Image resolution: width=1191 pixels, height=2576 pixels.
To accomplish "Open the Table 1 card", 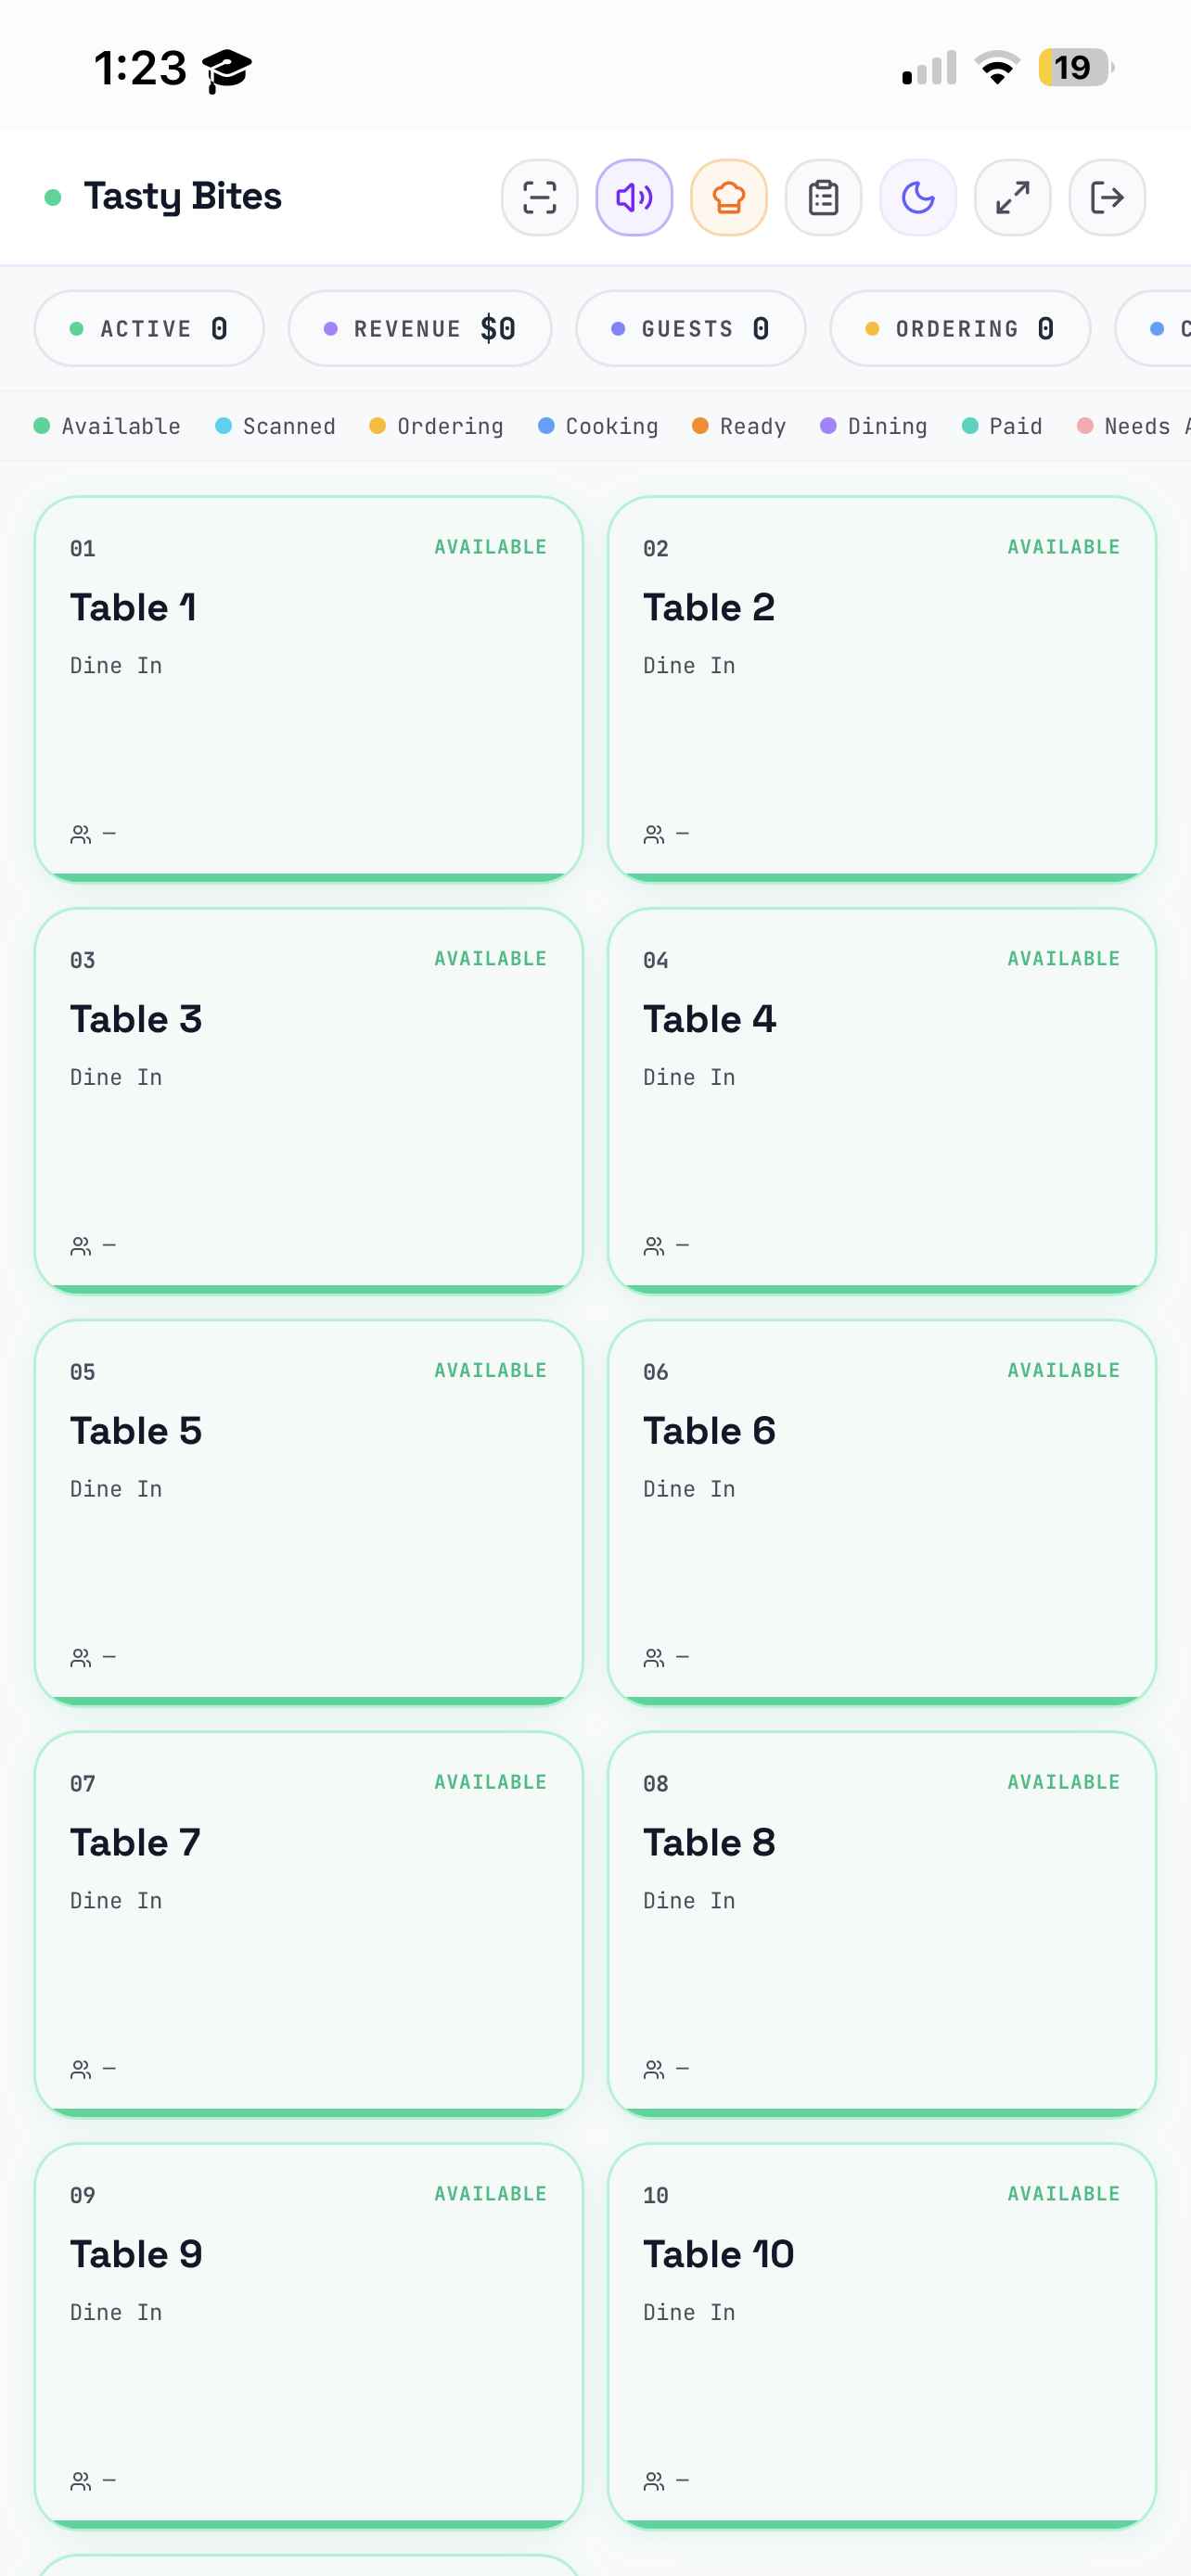I will [x=309, y=689].
